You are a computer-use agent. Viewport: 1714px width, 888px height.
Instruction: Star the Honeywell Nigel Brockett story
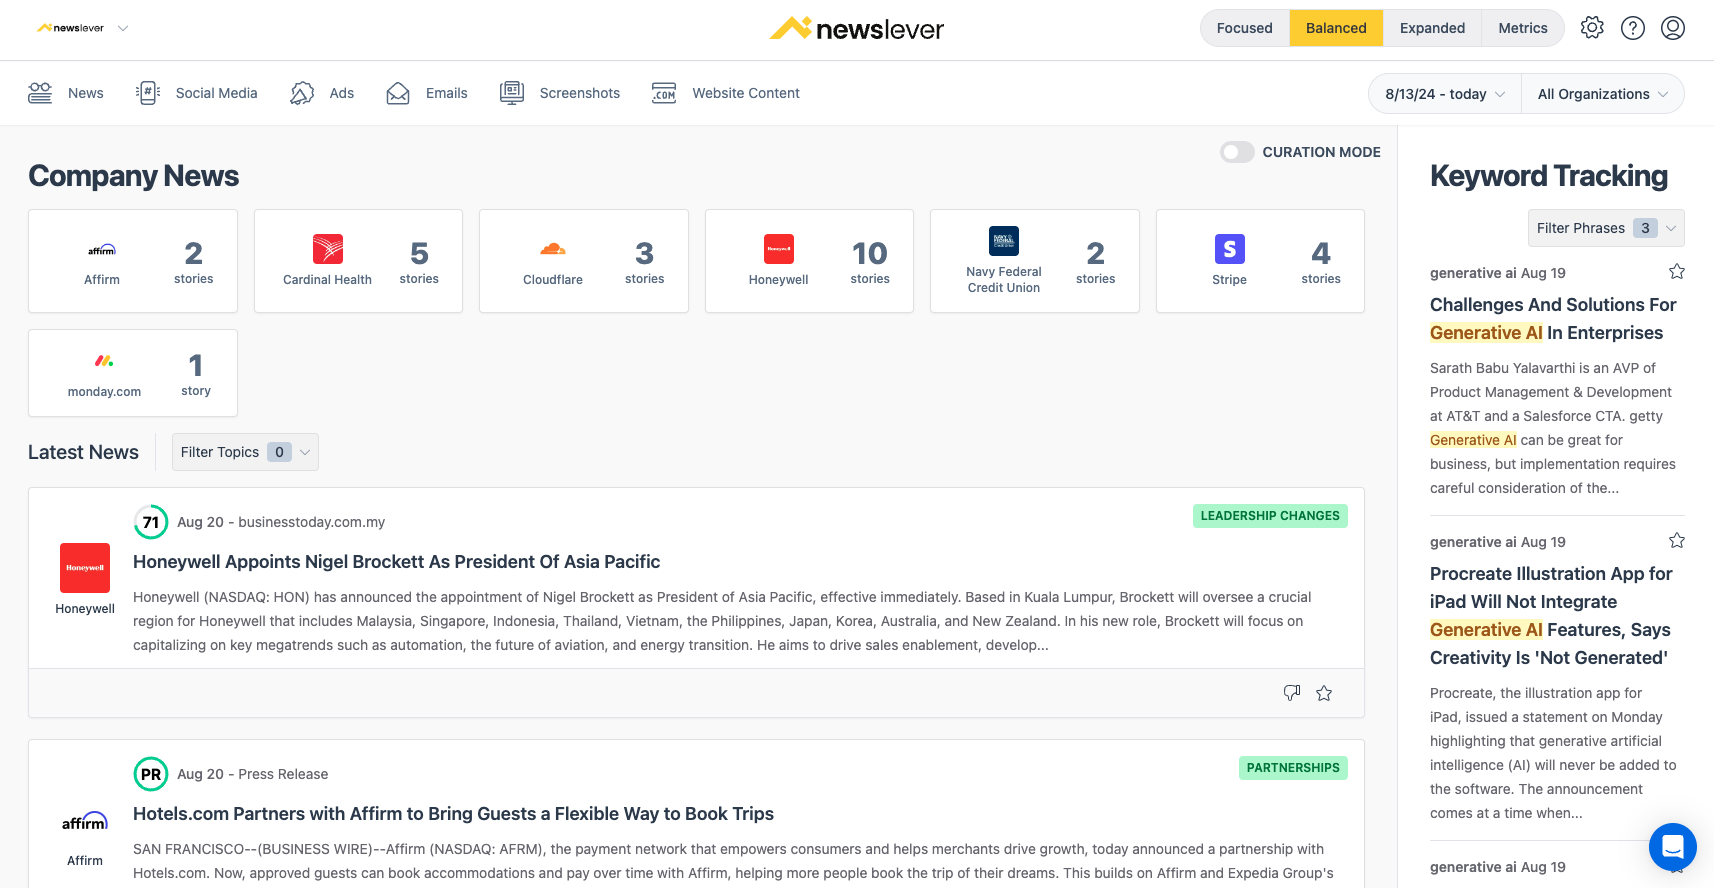pyautogui.click(x=1324, y=693)
